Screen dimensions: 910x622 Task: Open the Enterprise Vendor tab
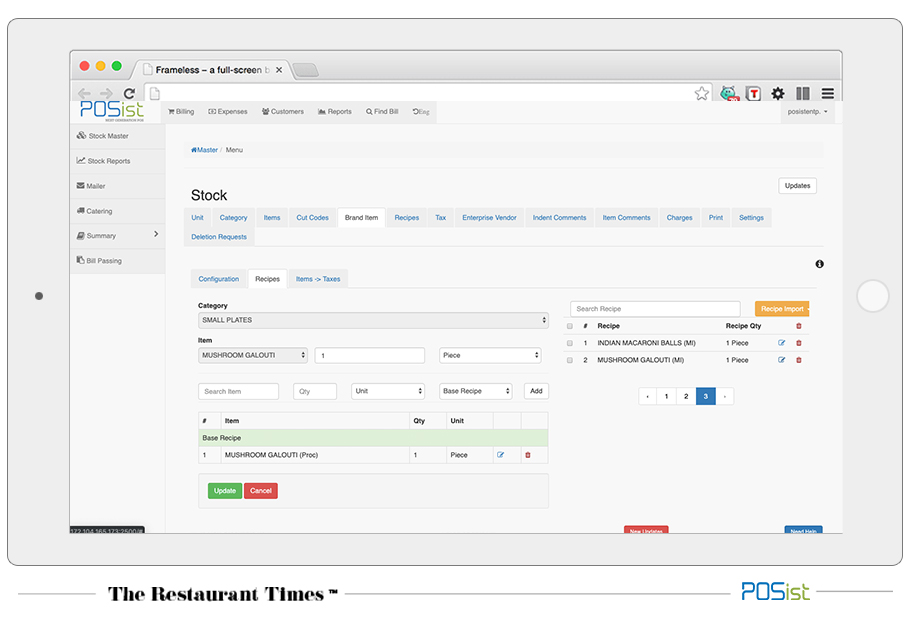click(489, 218)
